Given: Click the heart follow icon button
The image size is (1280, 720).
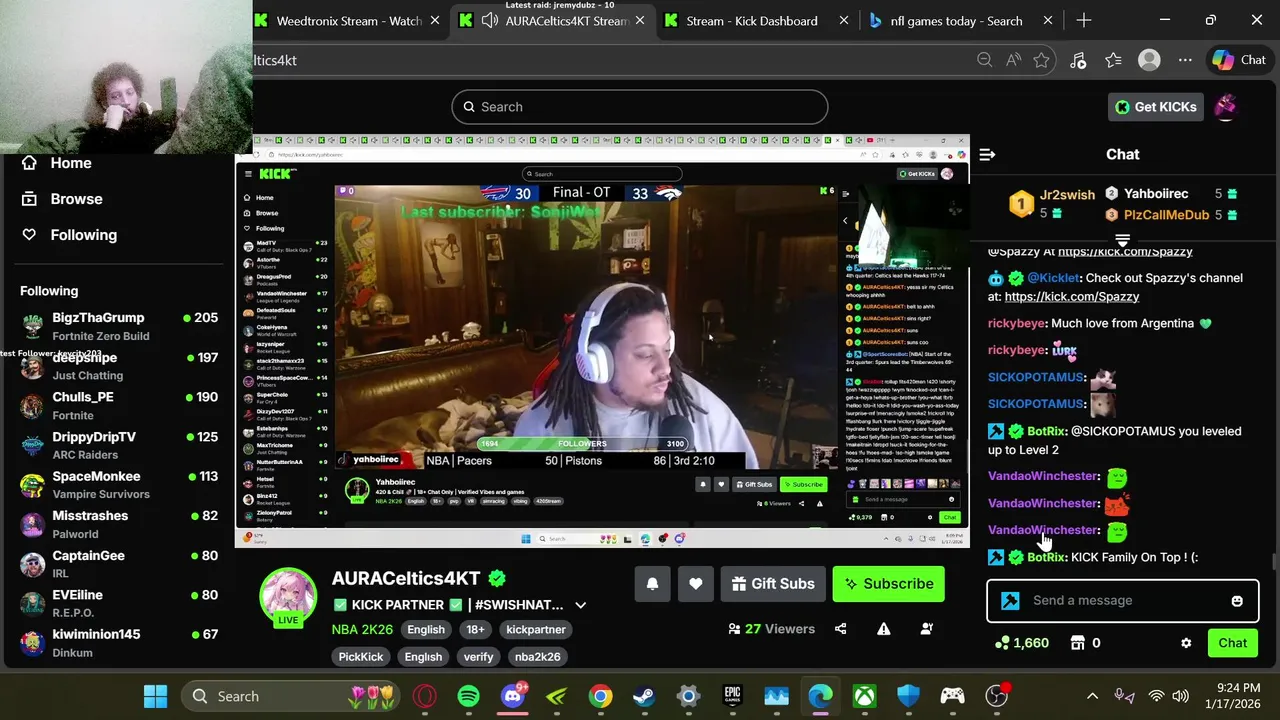Looking at the screenshot, I should click(696, 584).
